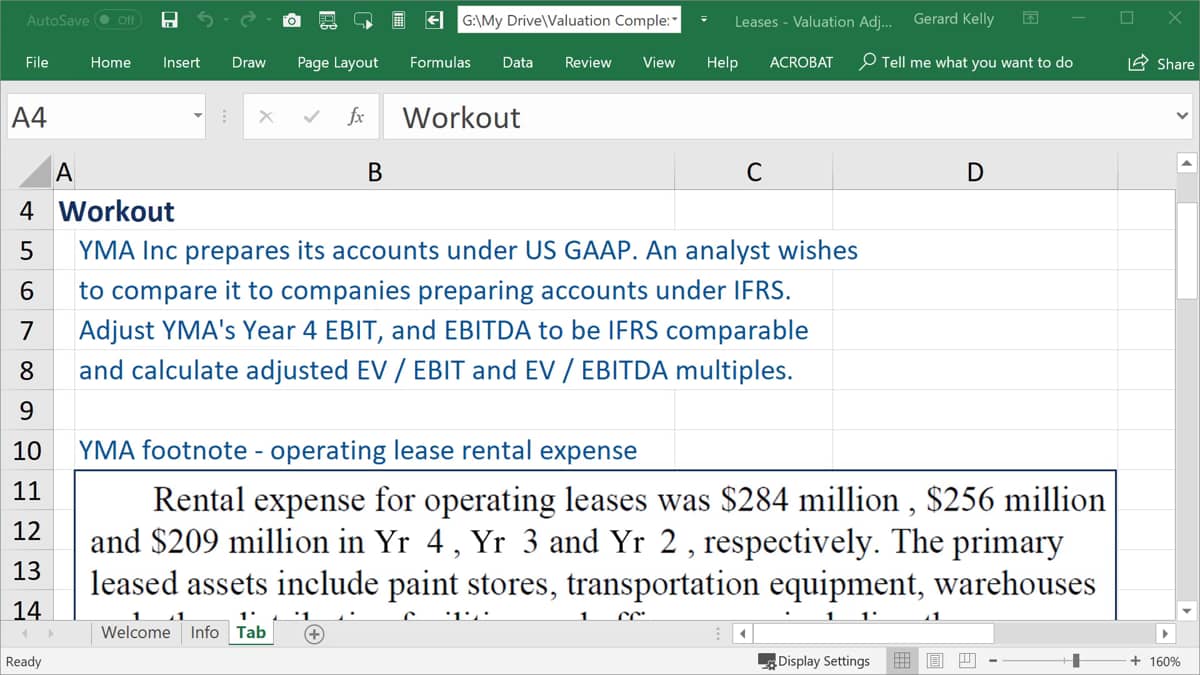
Task: Click the zoom in plus button
Action: [1135, 661]
